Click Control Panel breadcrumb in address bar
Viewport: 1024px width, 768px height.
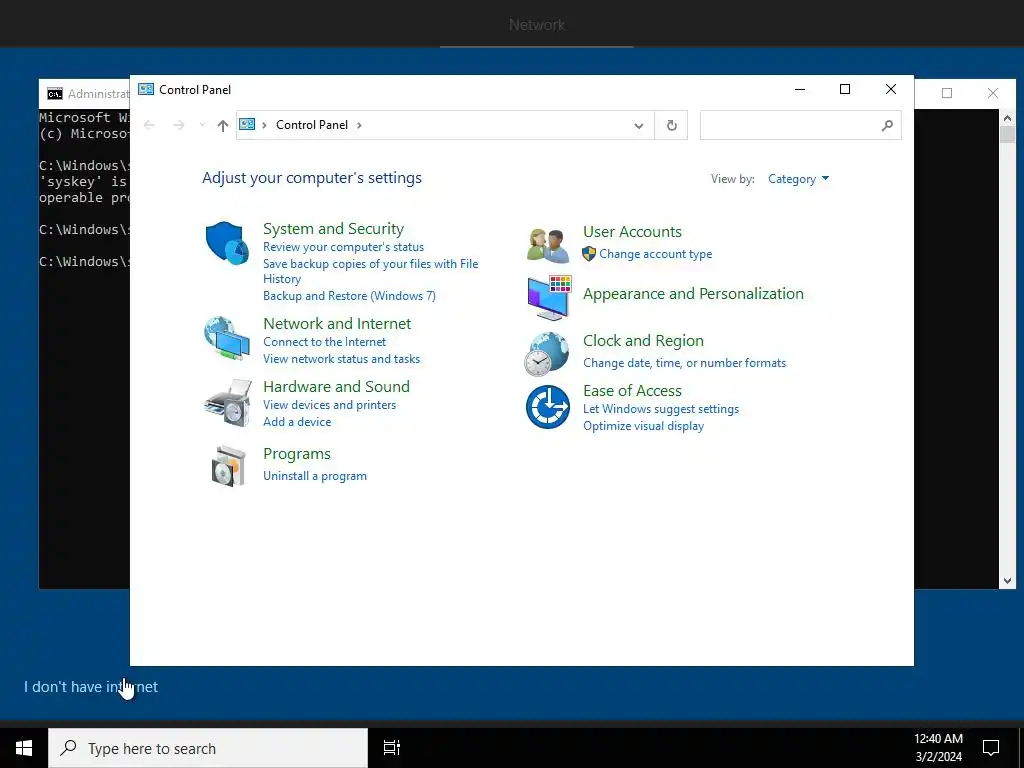[312, 125]
